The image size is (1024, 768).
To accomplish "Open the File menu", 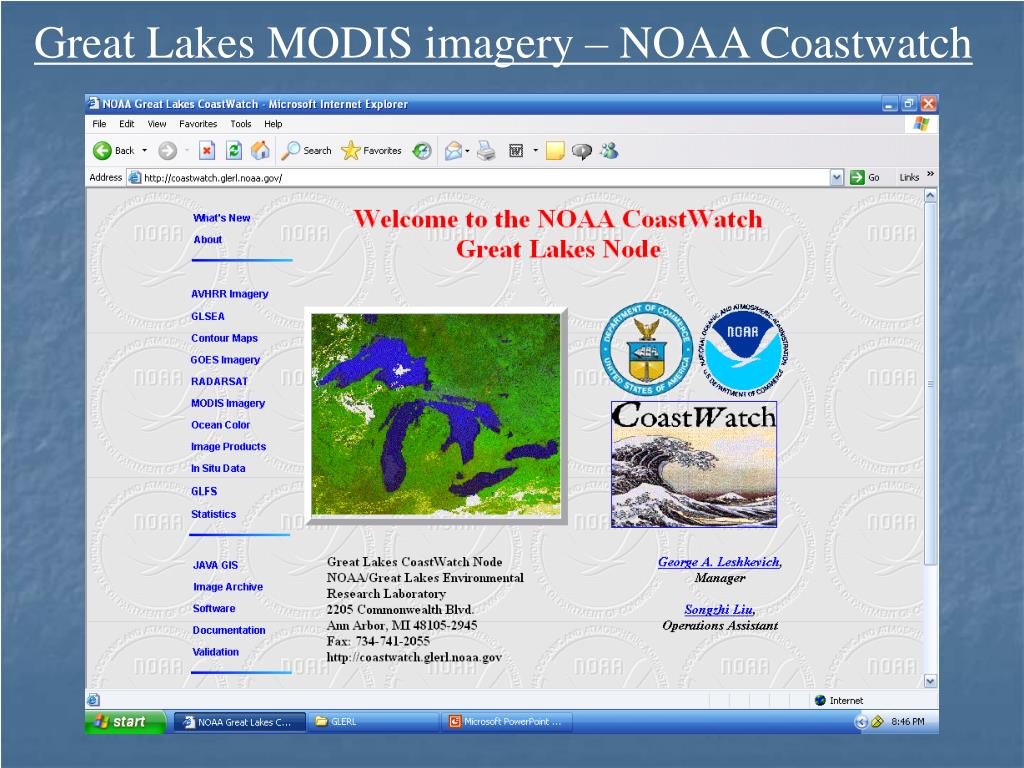I will pyautogui.click(x=99, y=123).
